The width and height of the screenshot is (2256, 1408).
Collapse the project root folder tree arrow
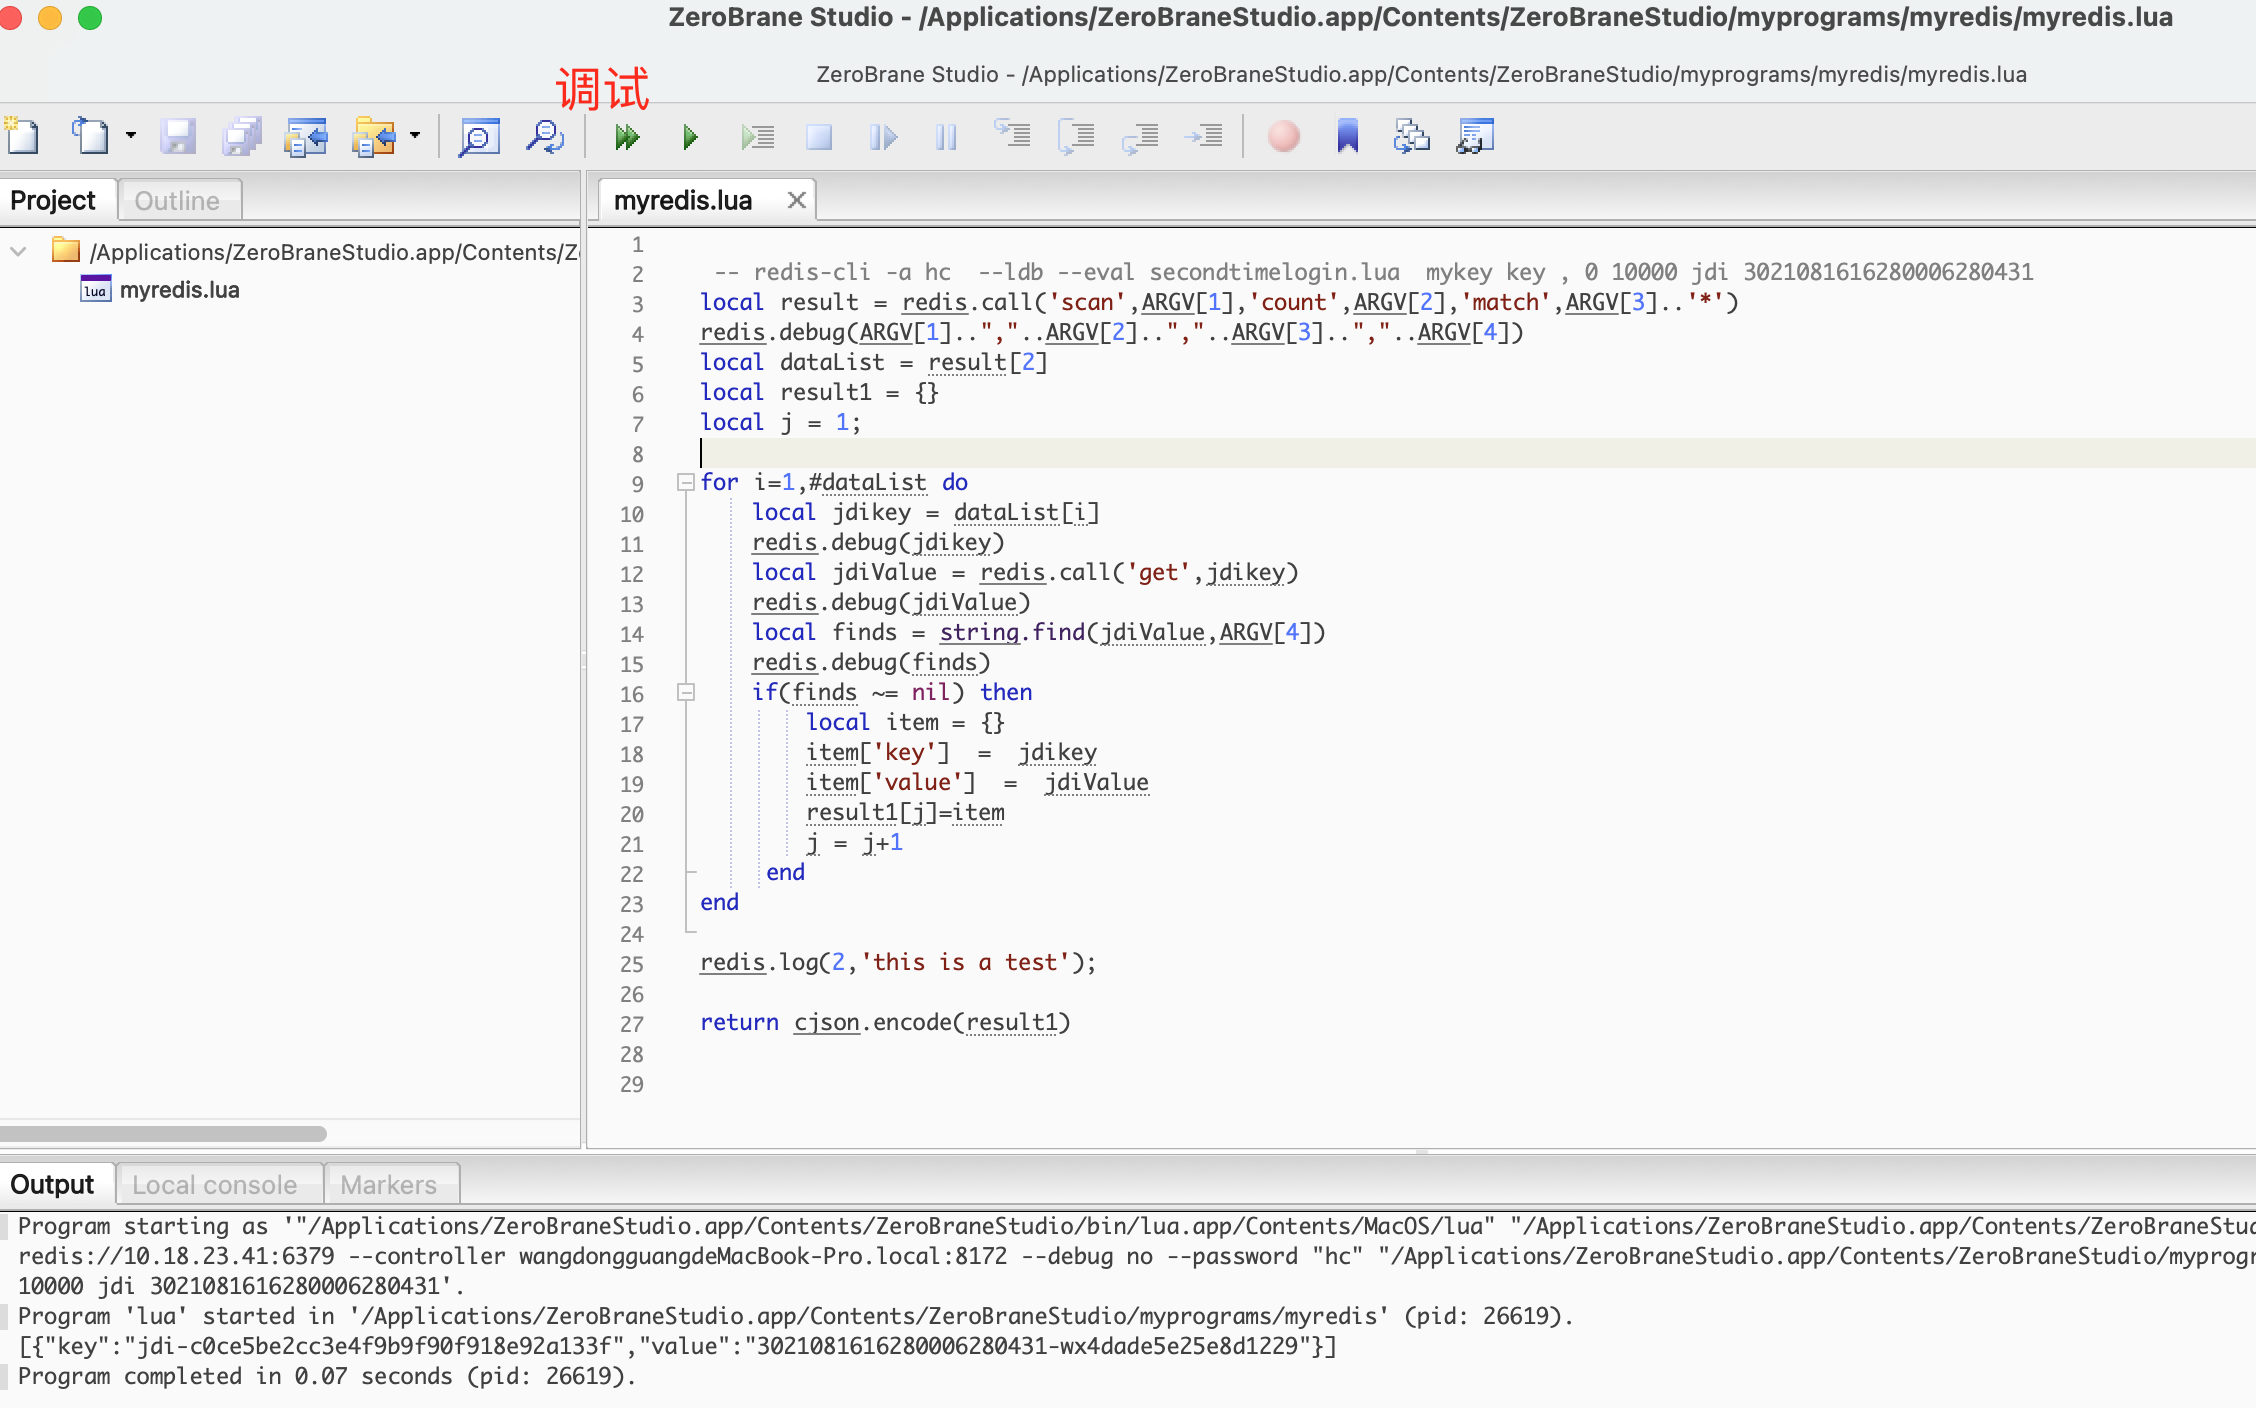(x=18, y=251)
